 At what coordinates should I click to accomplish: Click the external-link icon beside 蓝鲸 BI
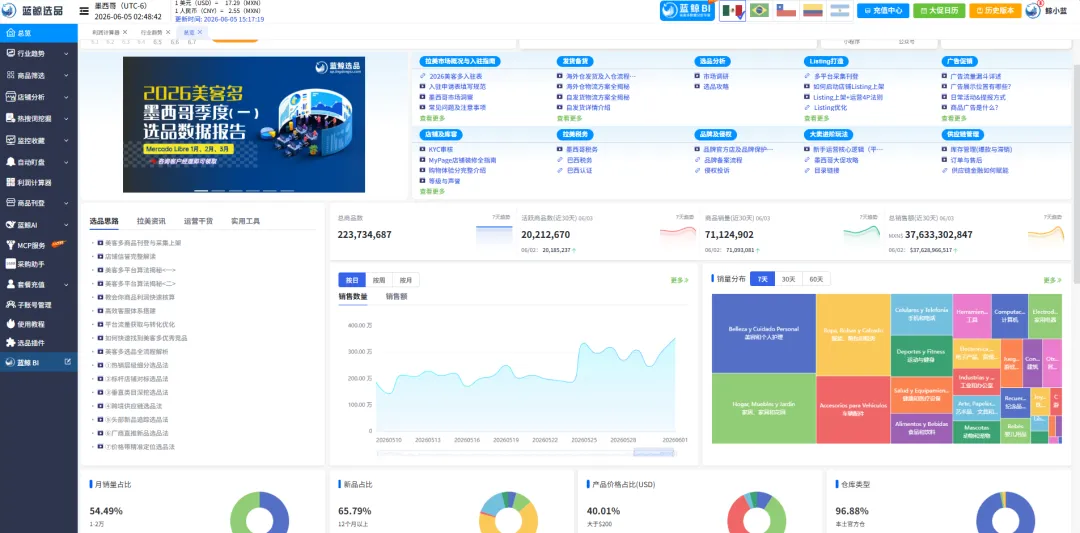click(x=67, y=362)
